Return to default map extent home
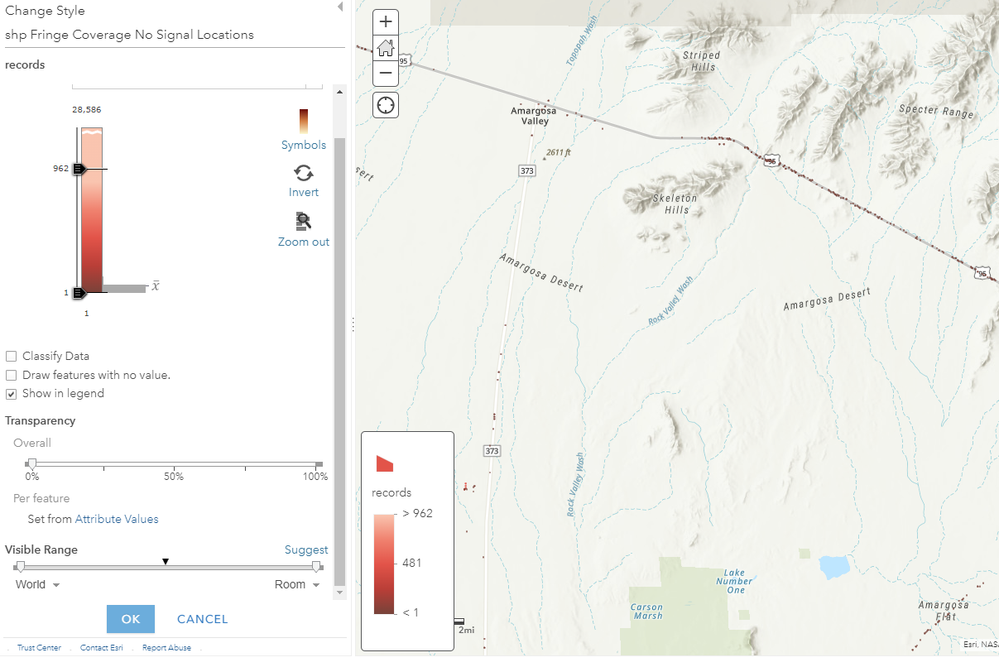 385,48
